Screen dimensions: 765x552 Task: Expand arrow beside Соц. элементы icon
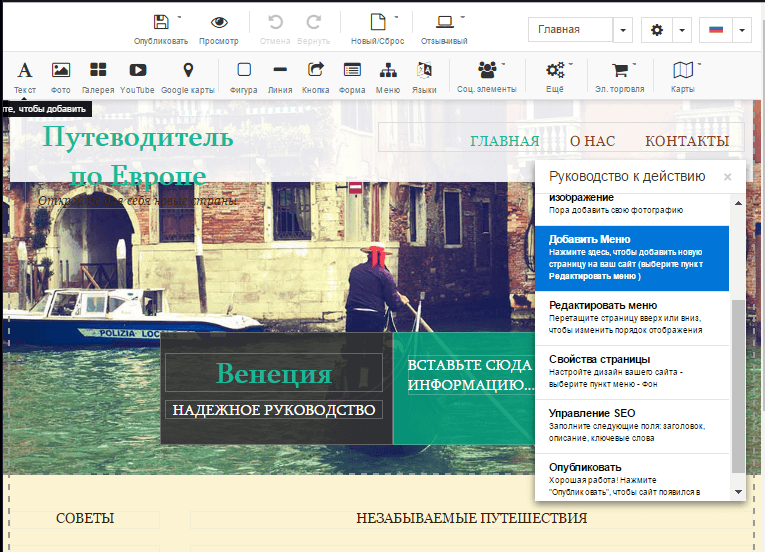tap(503, 64)
